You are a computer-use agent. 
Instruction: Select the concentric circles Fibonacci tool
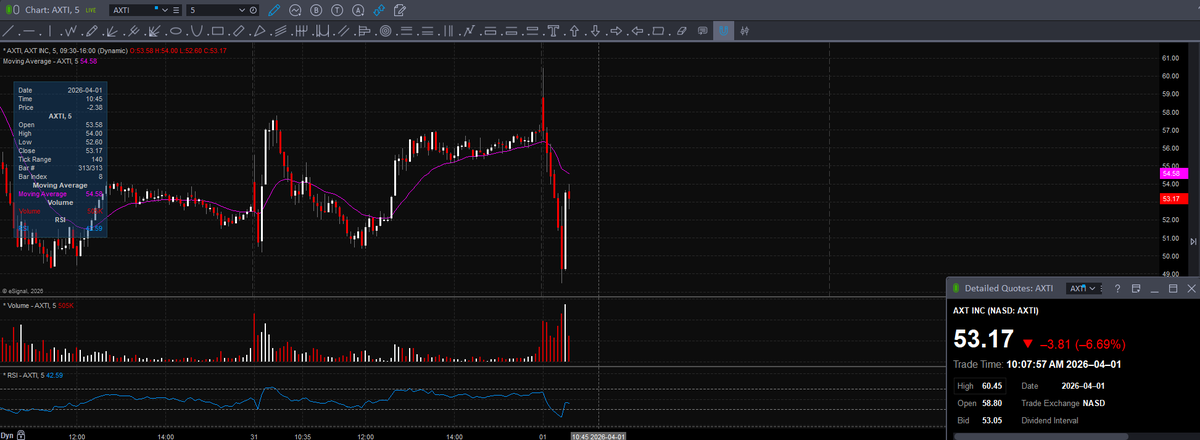coord(386,31)
